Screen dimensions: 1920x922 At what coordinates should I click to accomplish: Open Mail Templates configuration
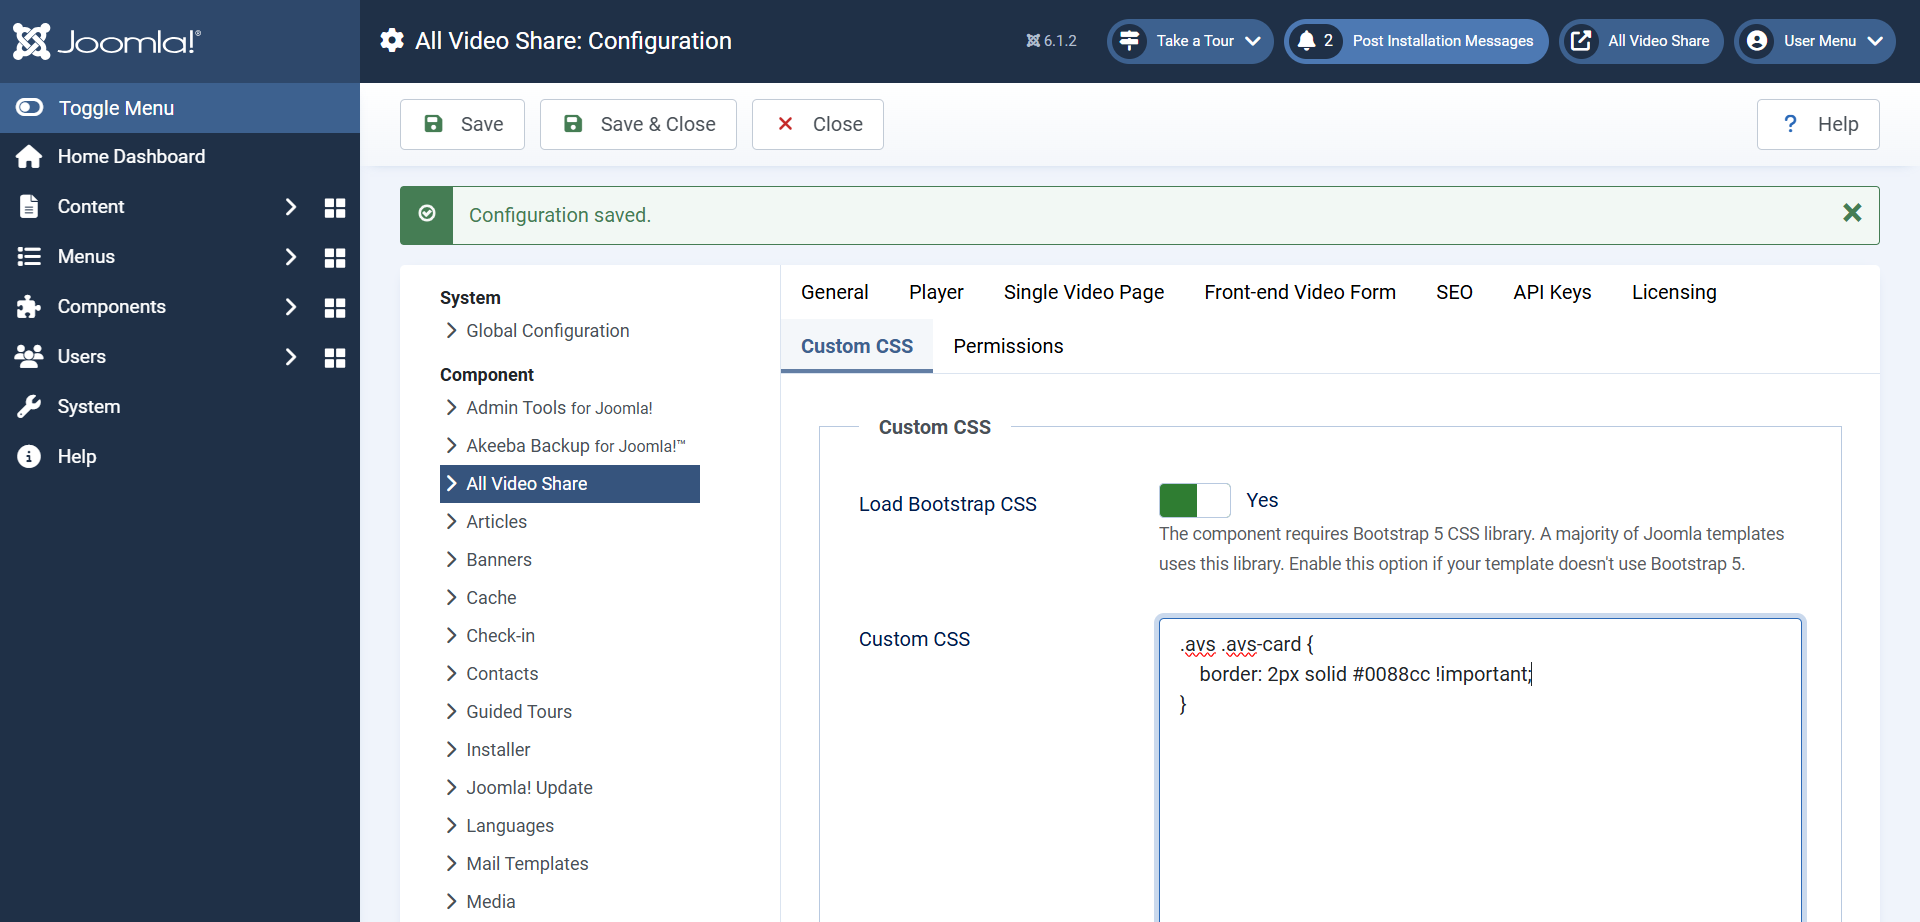click(527, 864)
